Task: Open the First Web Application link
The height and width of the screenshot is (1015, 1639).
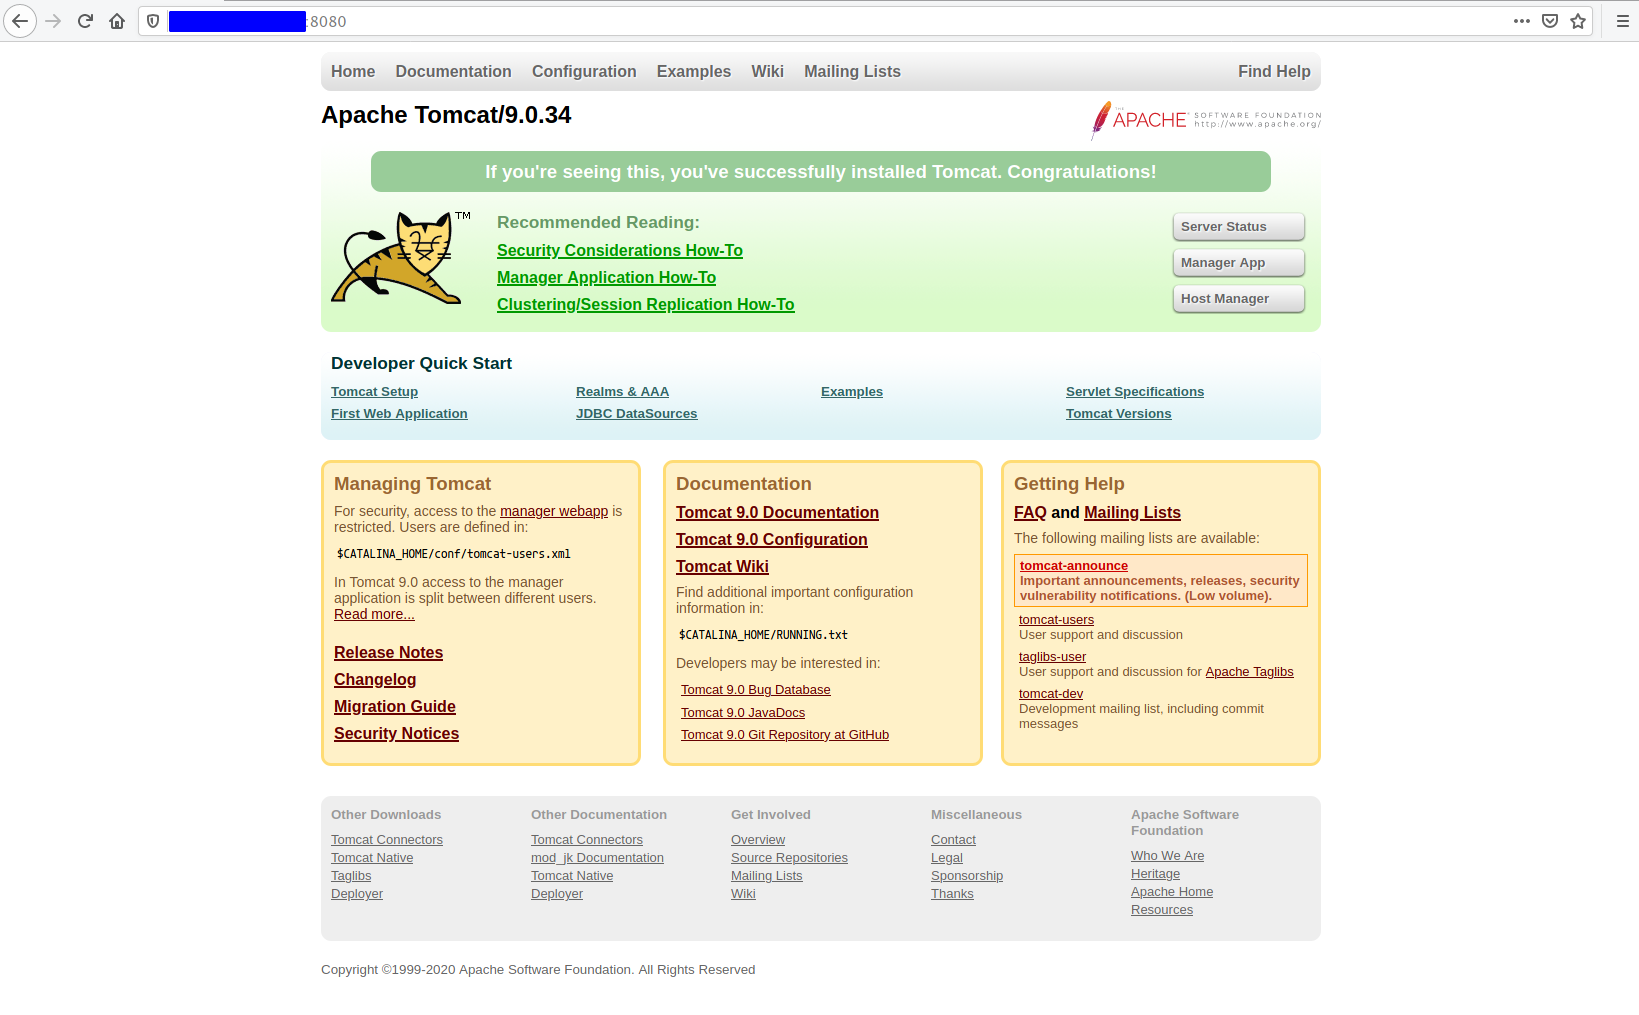Action: click(399, 414)
